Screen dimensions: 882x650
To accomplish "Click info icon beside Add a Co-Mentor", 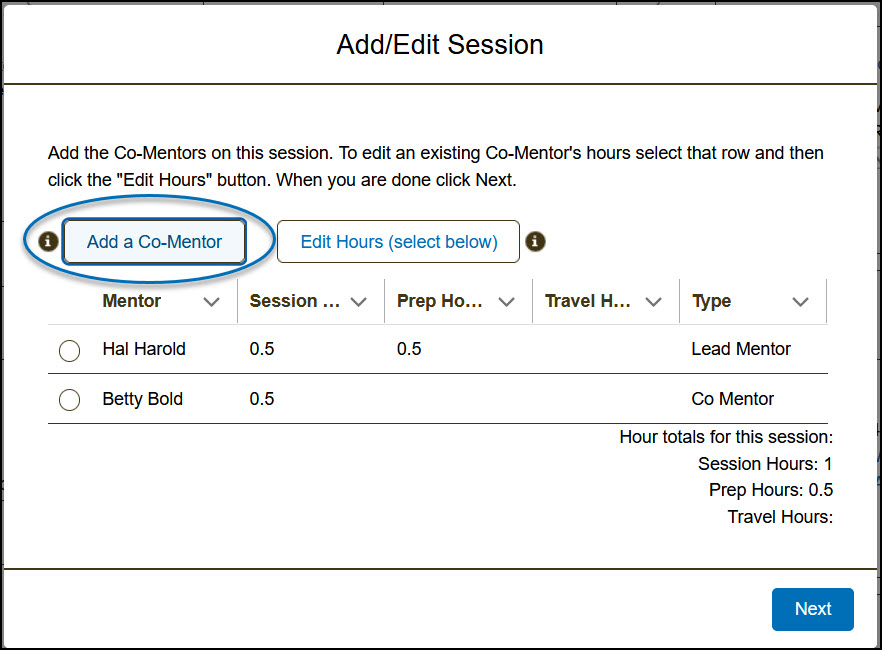I will coord(47,242).
